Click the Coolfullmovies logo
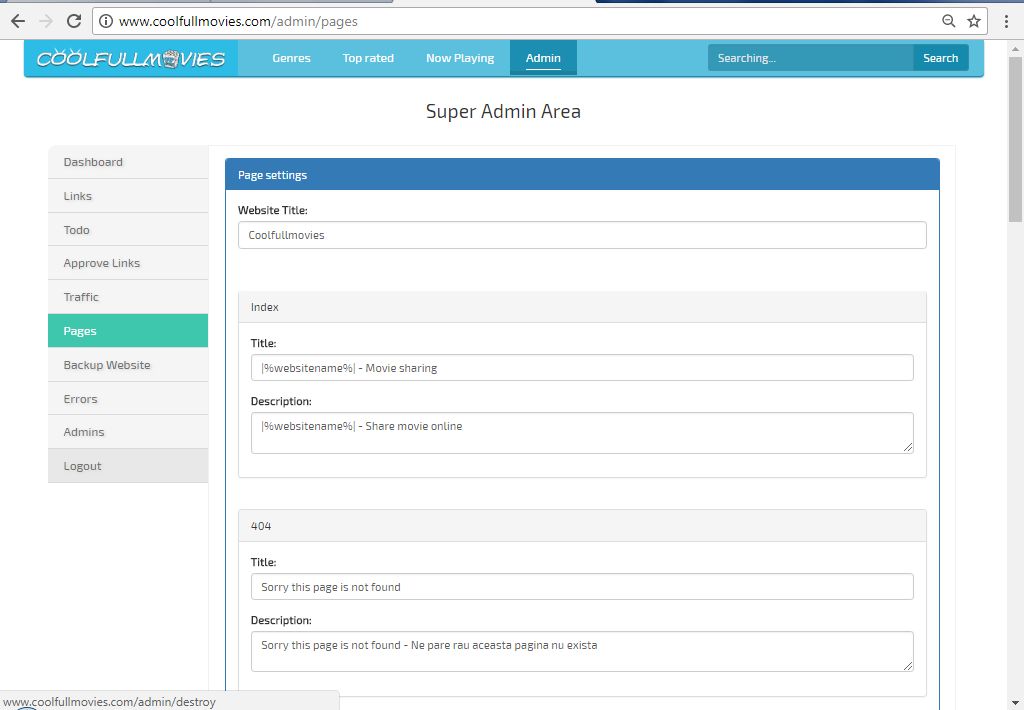The height and width of the screenshot is (710, 1024). click(131, 59)
